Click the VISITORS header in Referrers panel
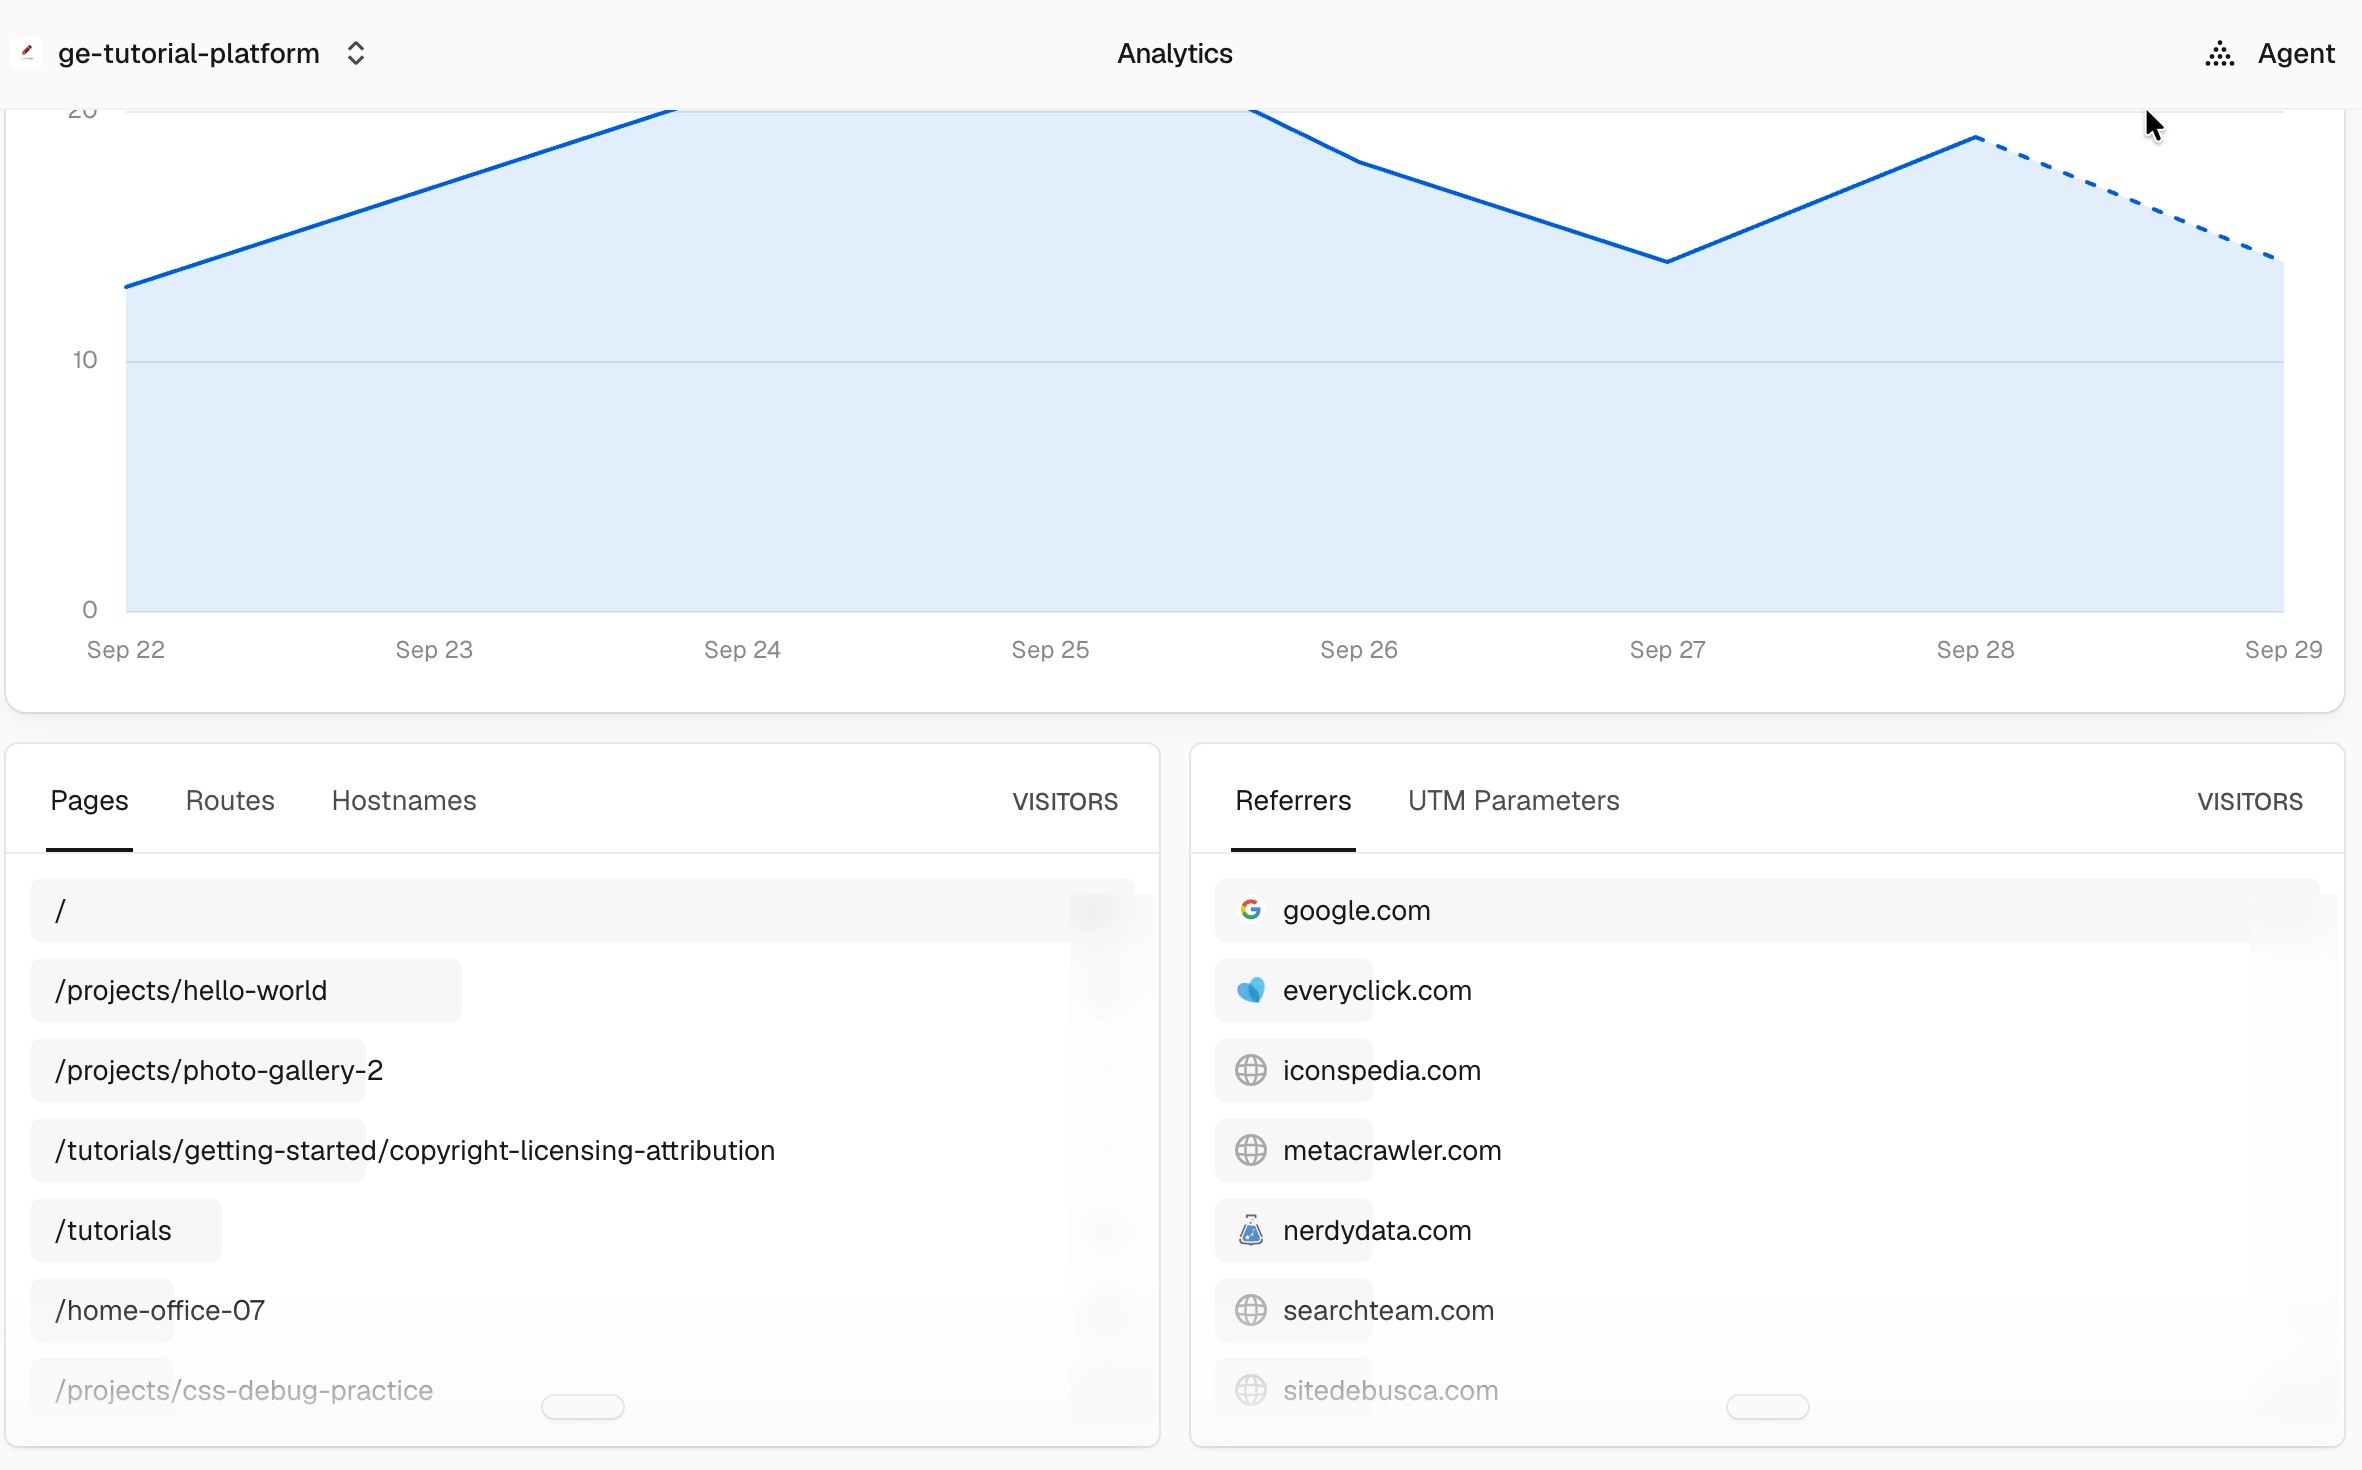This screenshot has width=2362, height=1470. 2250,802
